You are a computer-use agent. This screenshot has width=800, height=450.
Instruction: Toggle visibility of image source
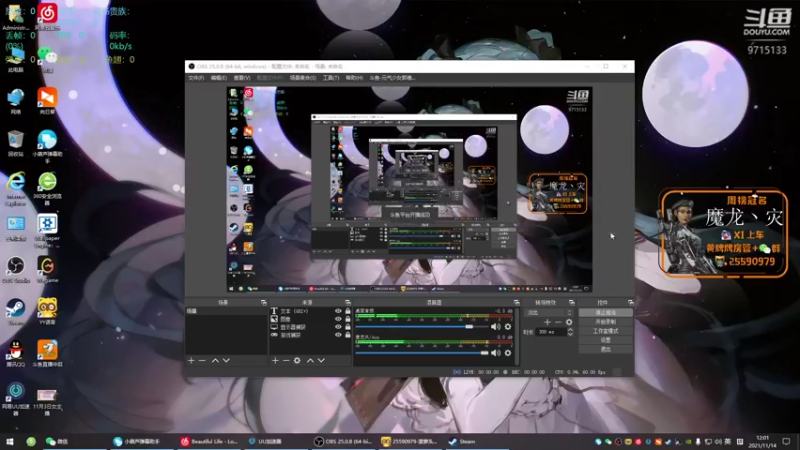point(338,319)
